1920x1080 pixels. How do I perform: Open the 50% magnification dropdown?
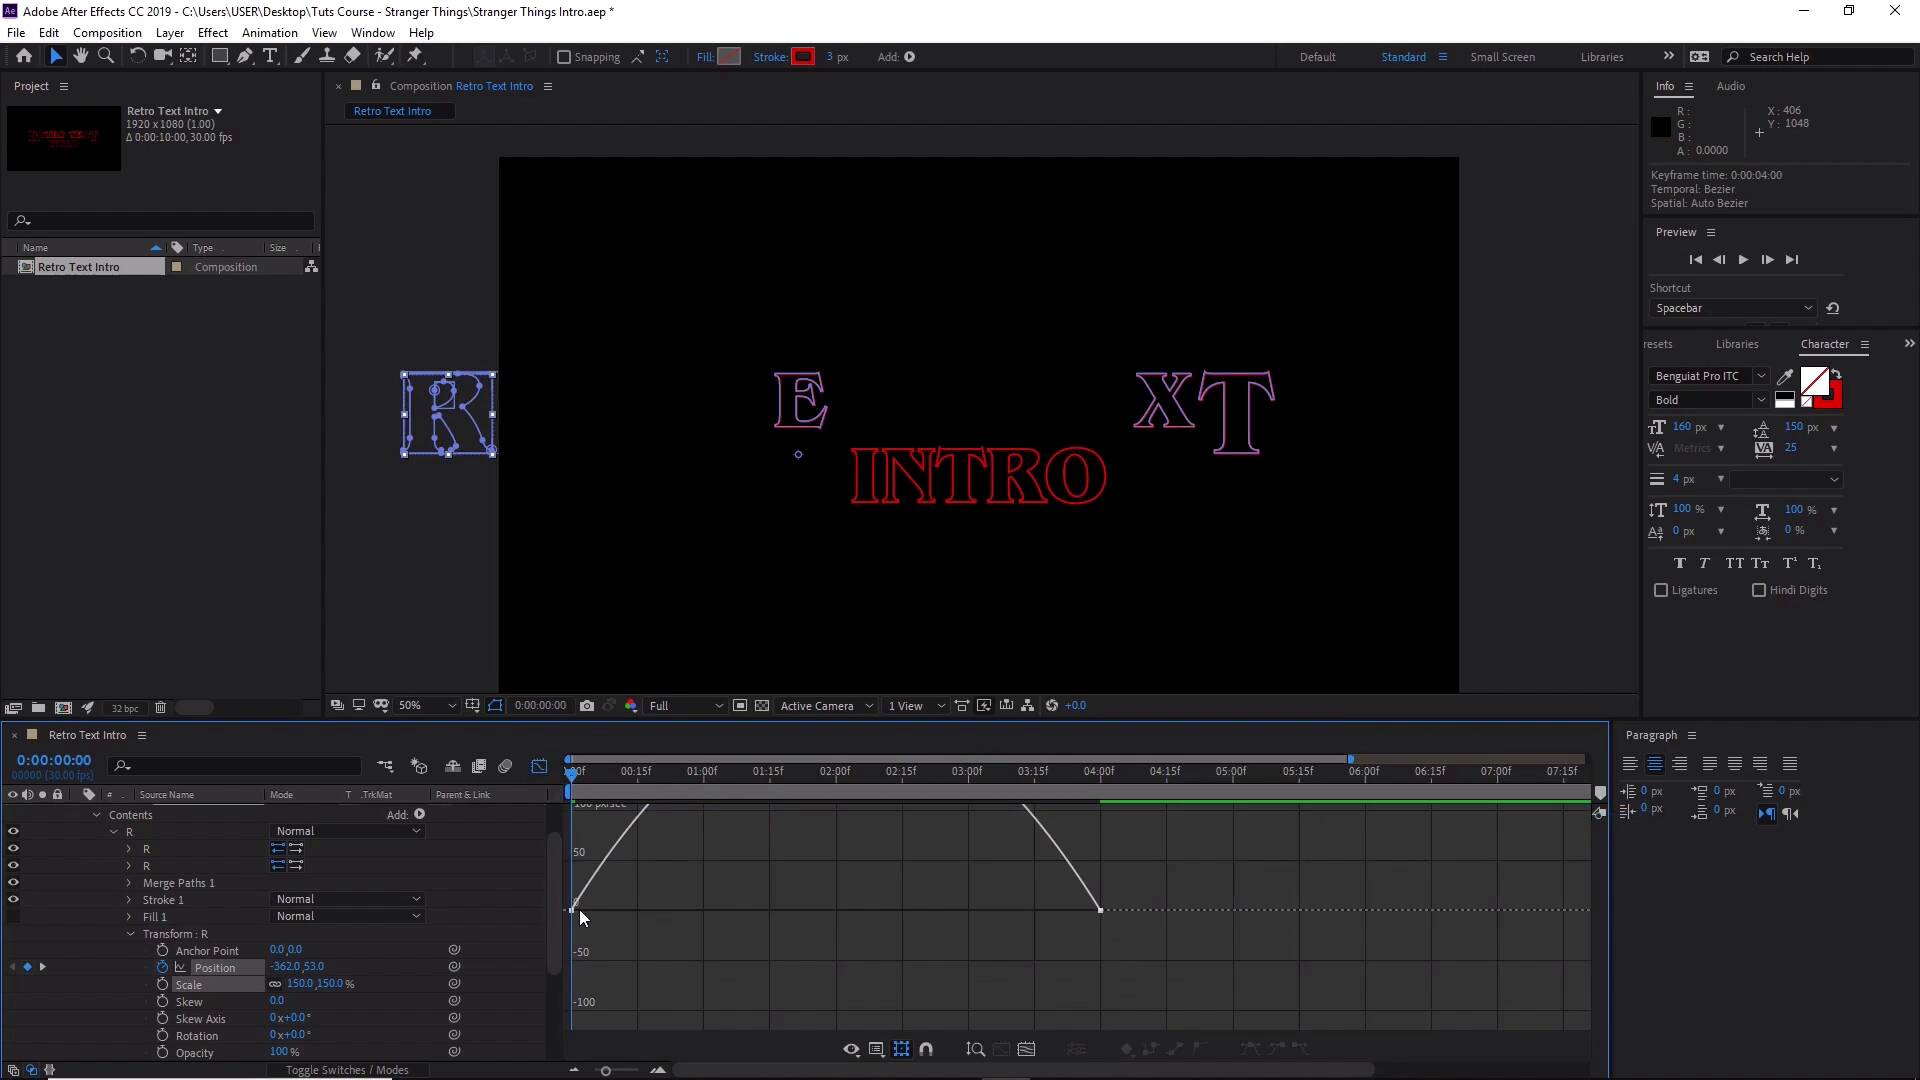(427, 706)
